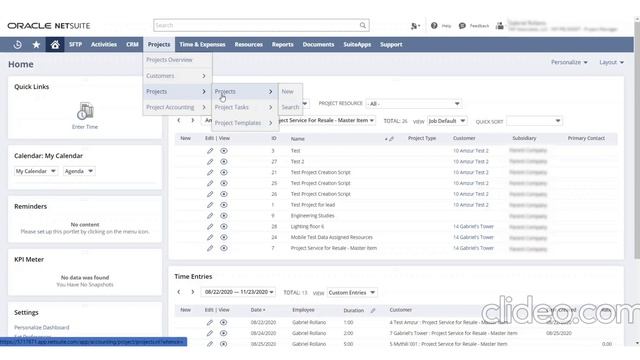The image size is (640, 360).
Task: Open the My Calendar dropdown
Action: click(x=36, y=171)
